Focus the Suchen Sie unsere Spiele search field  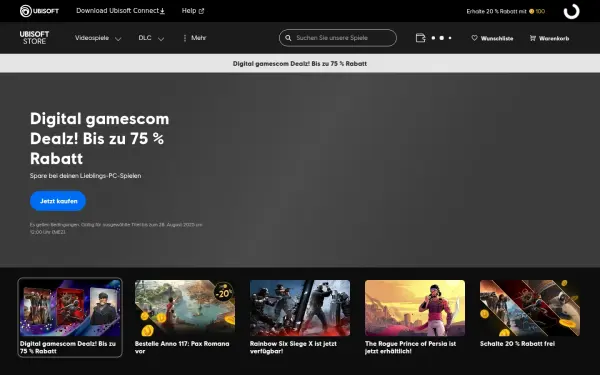tap(338, 38)
